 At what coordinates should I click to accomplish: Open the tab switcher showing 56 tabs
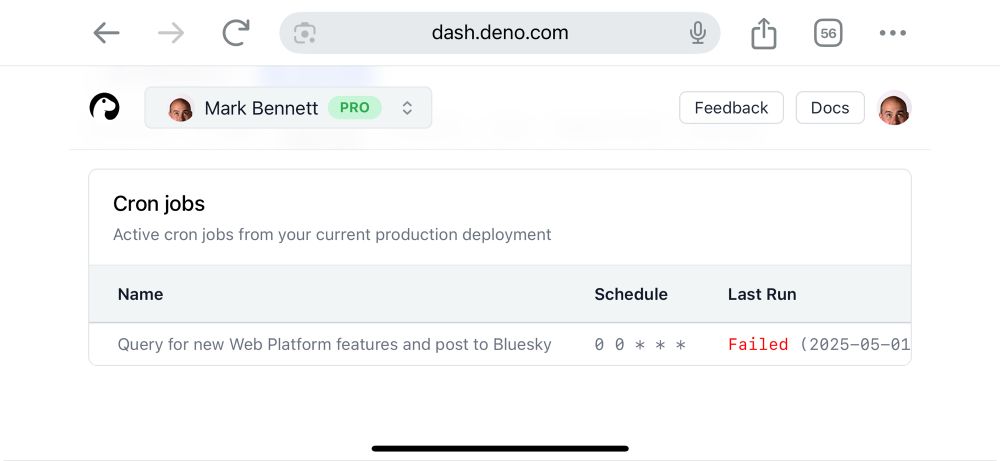[828, 33]
